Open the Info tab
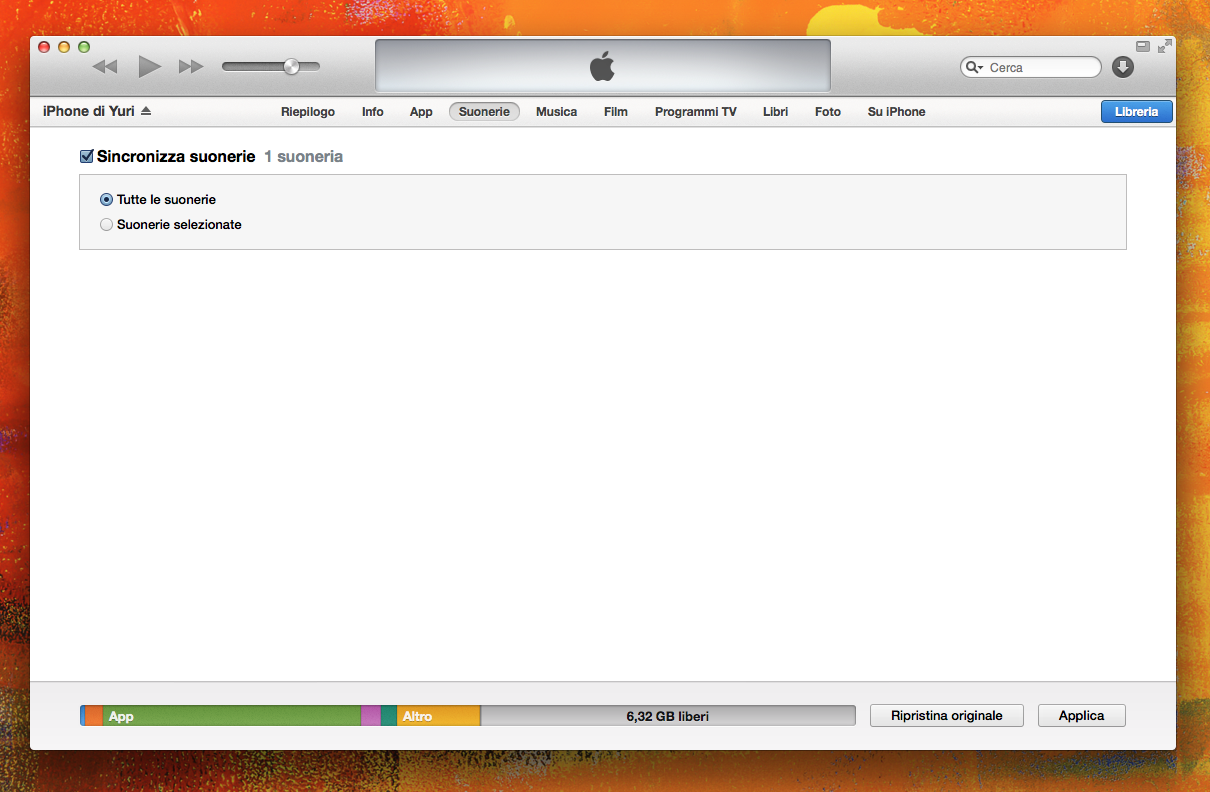Screen dimensions: 1210x792 (x=373, y=112)
